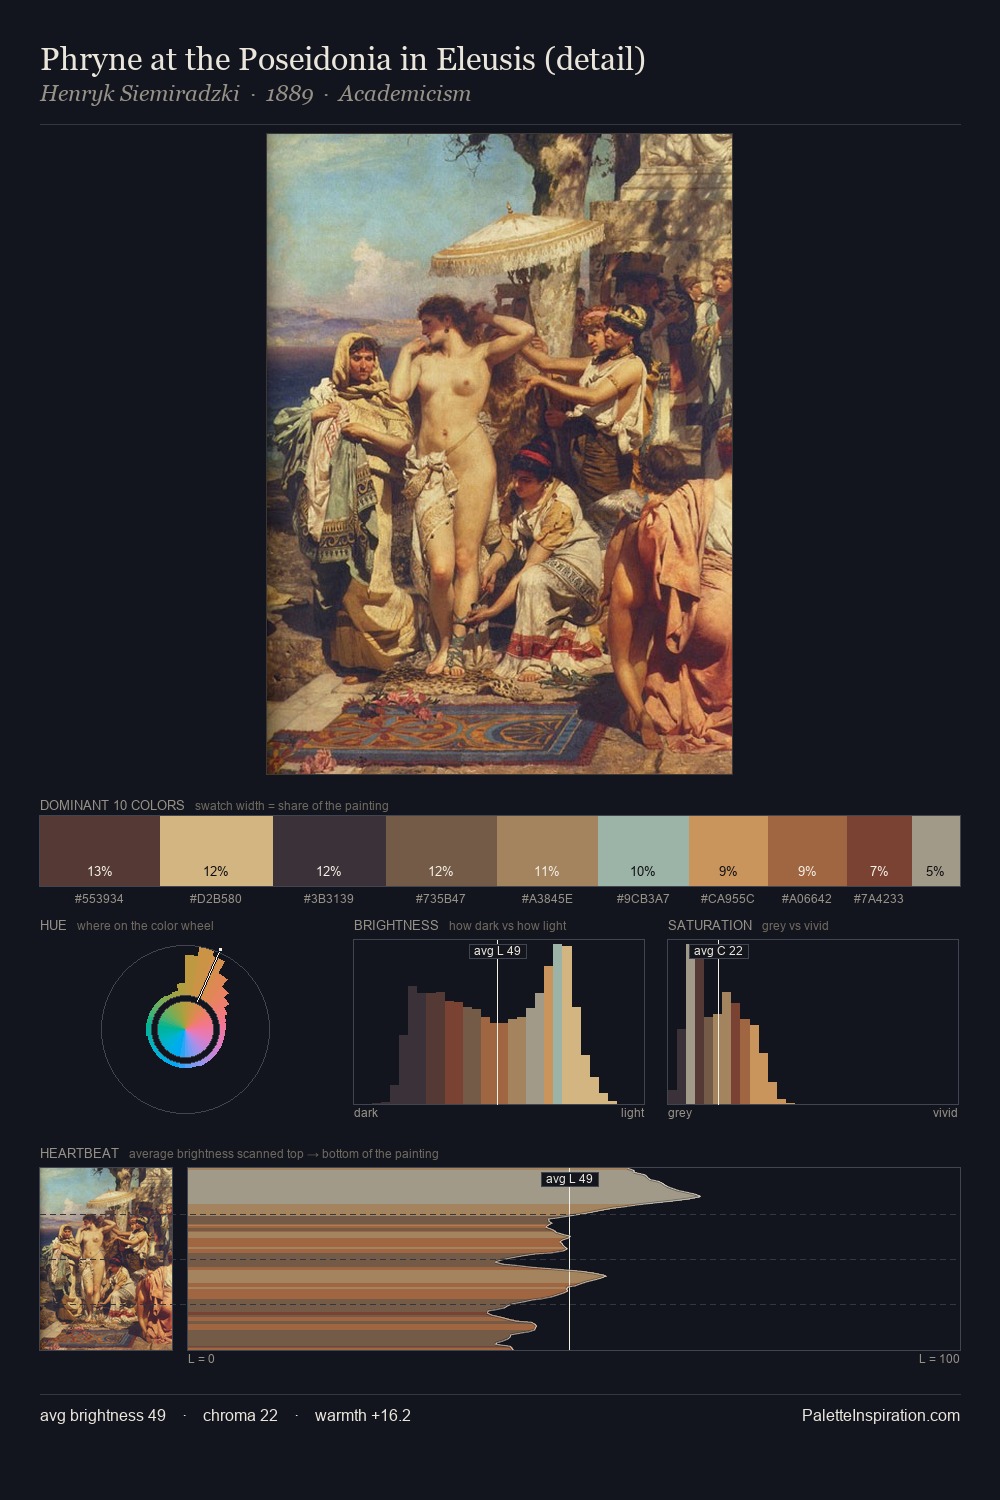Image resolution: width=1000 pixels, height=1500 pixels.
Task: Click 'avg L 49' tag in heartbeat chart
Action: coord(570,1179)
